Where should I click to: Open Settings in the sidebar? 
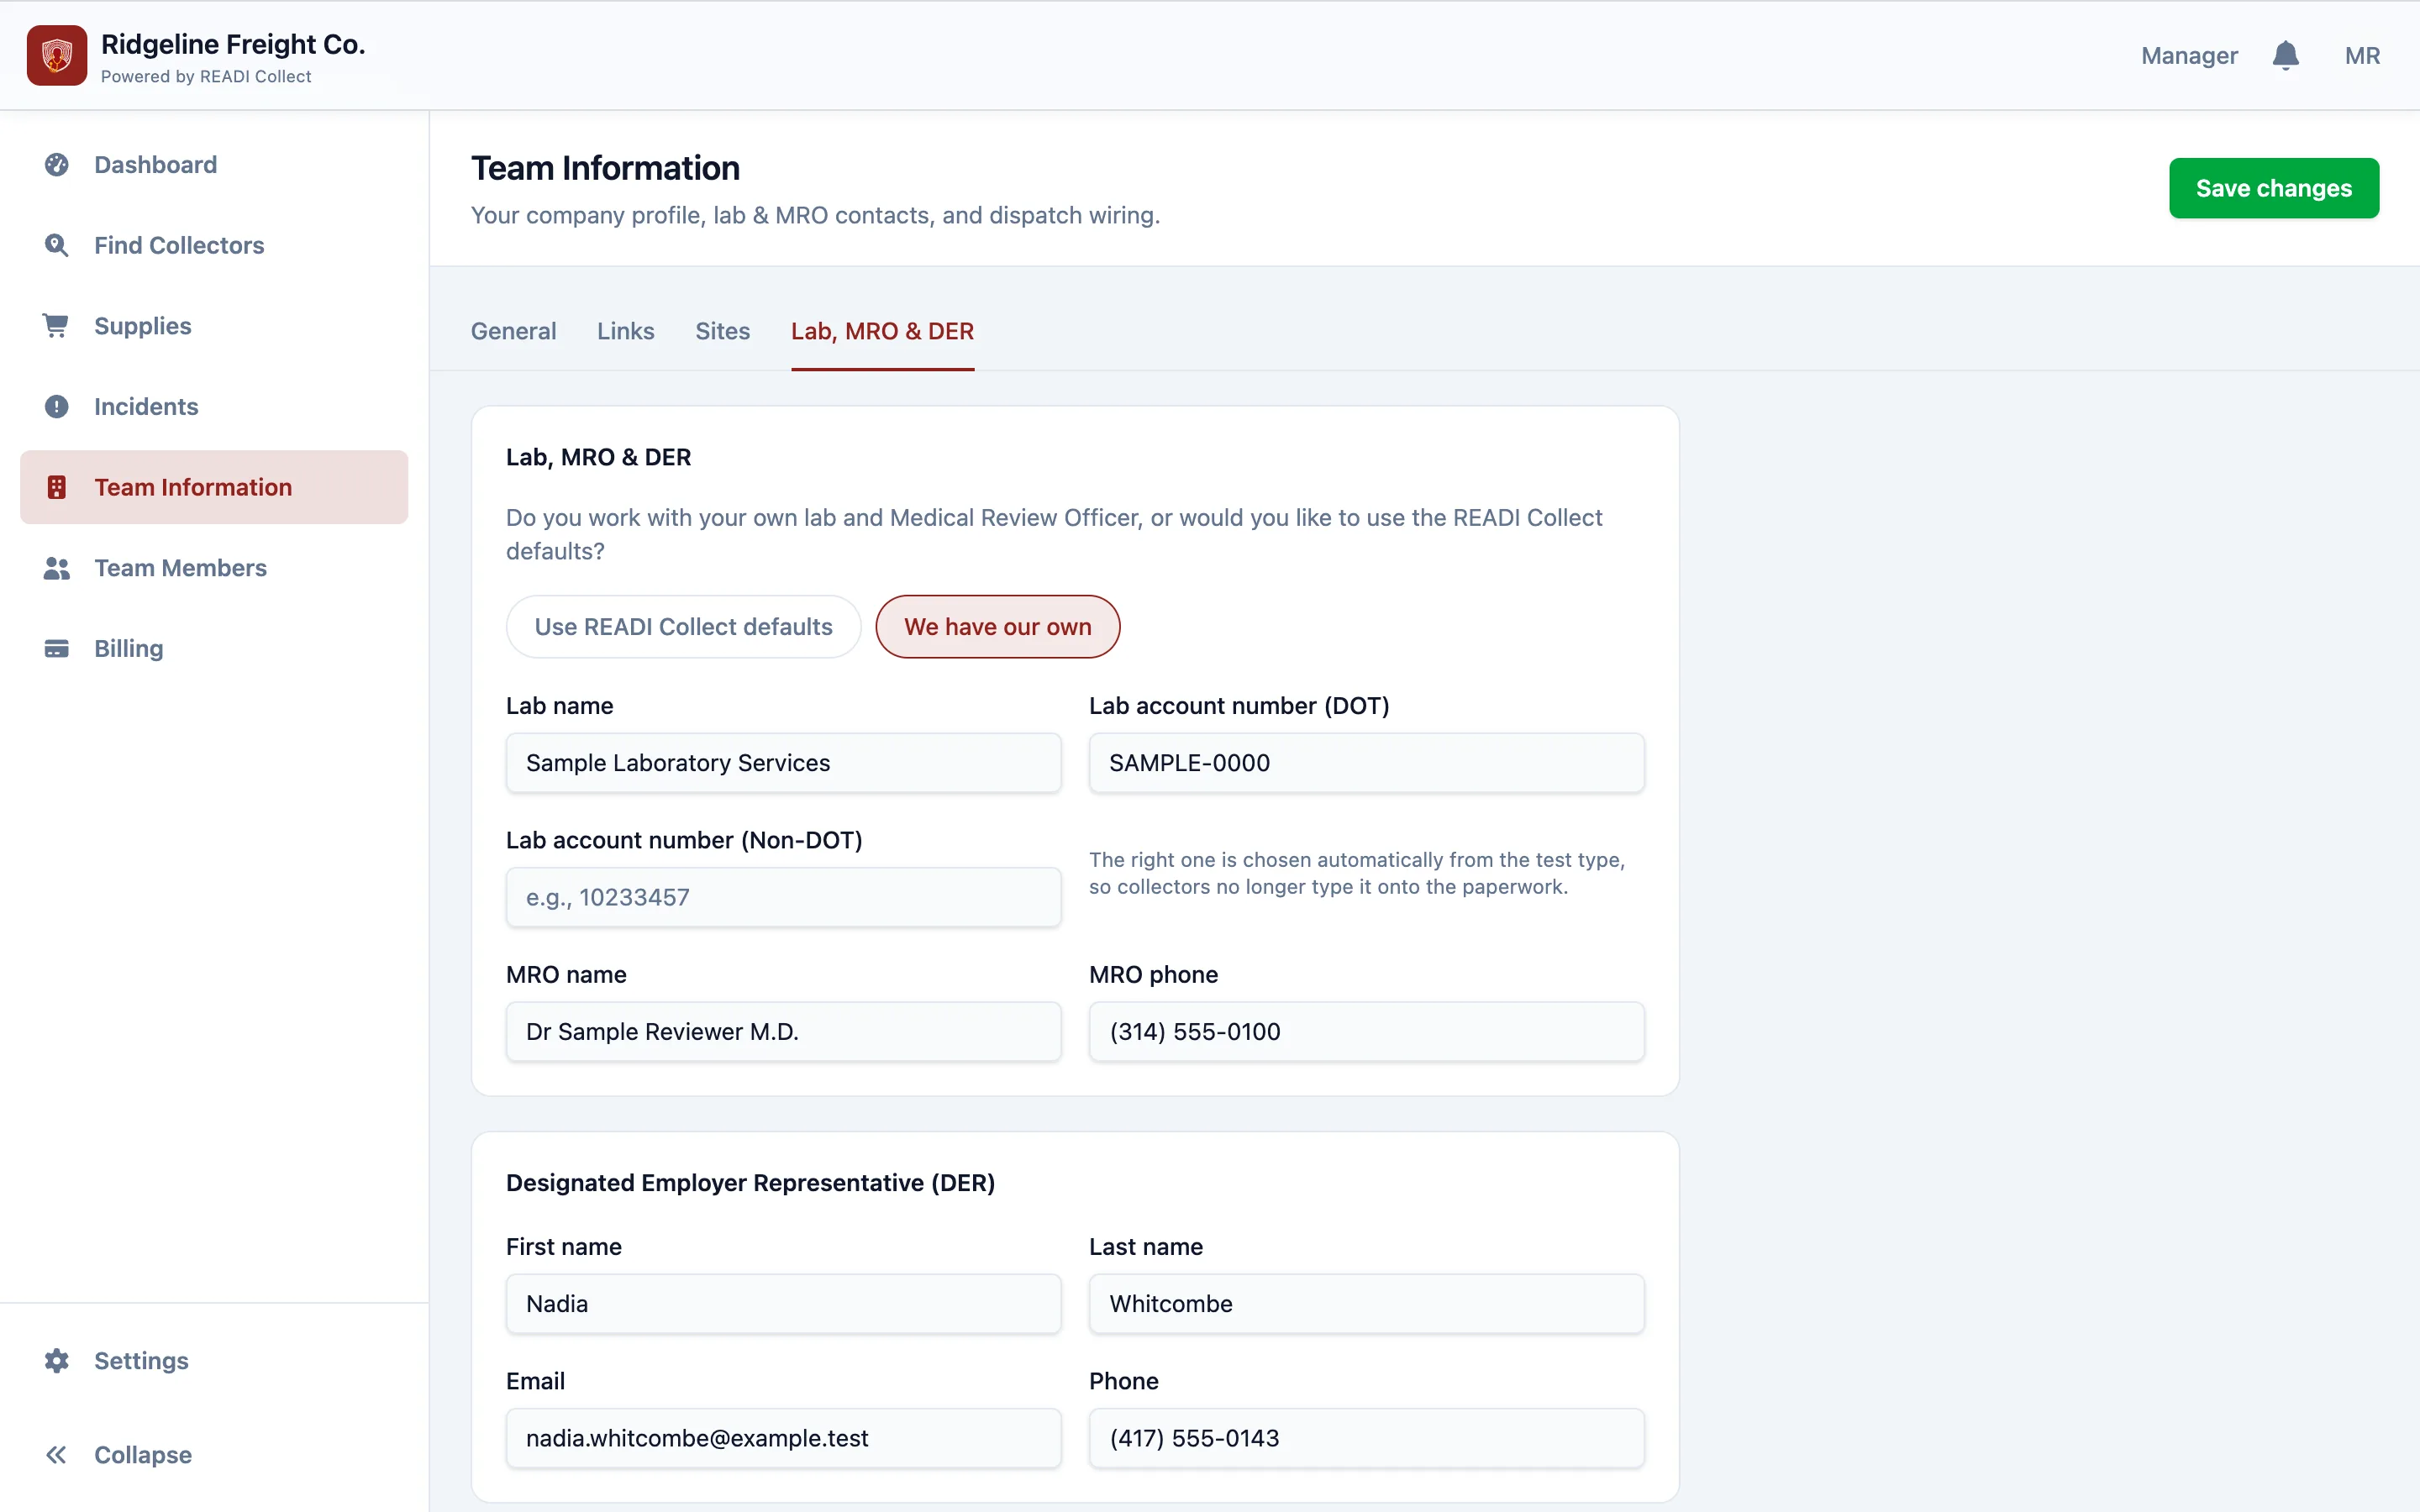tap(214, 1361)
